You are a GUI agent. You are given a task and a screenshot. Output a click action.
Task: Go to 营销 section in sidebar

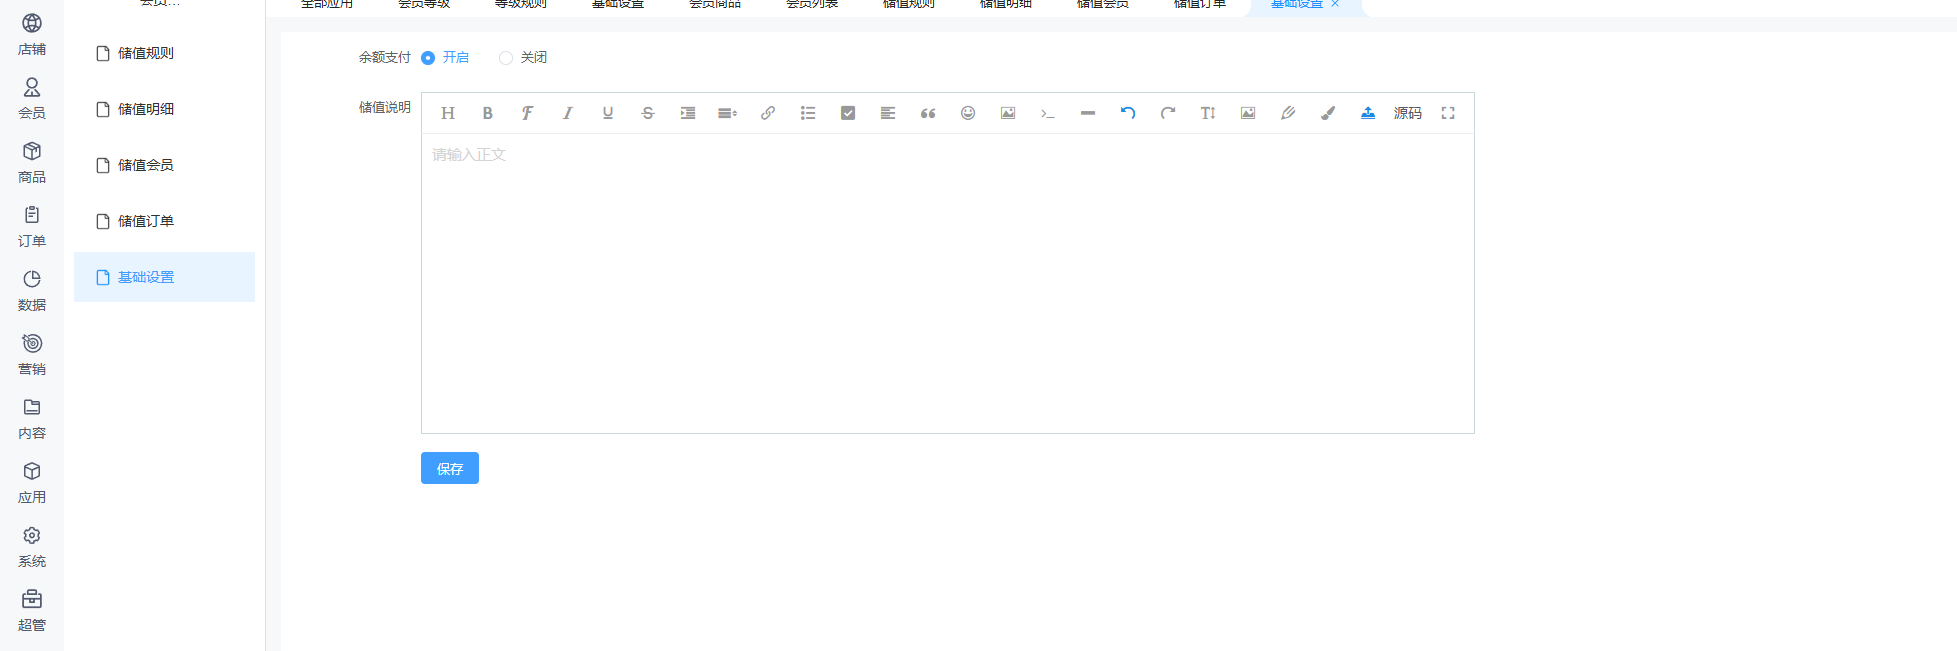(32, 355)
